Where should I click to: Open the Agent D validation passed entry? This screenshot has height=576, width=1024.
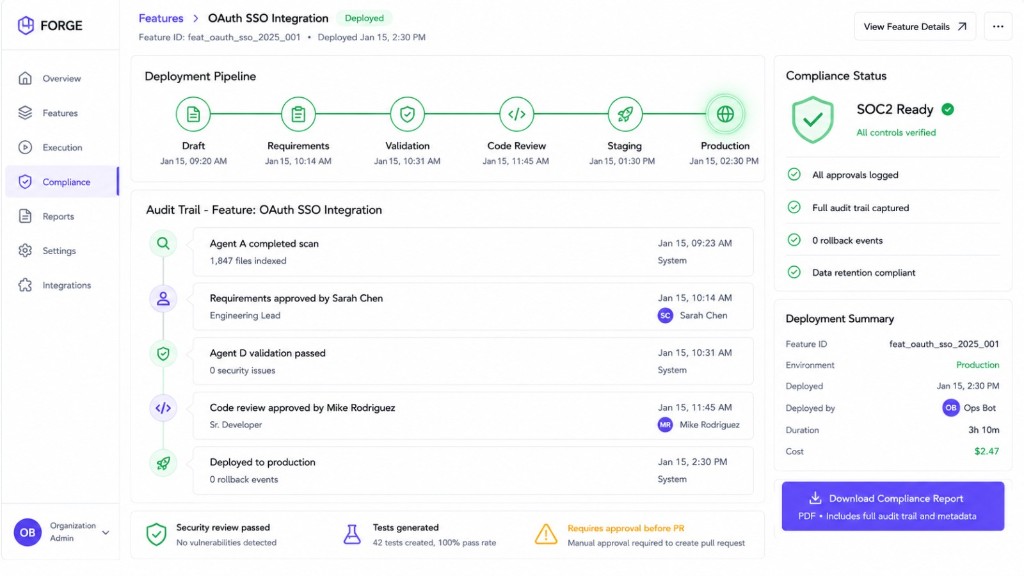point(473,361)
